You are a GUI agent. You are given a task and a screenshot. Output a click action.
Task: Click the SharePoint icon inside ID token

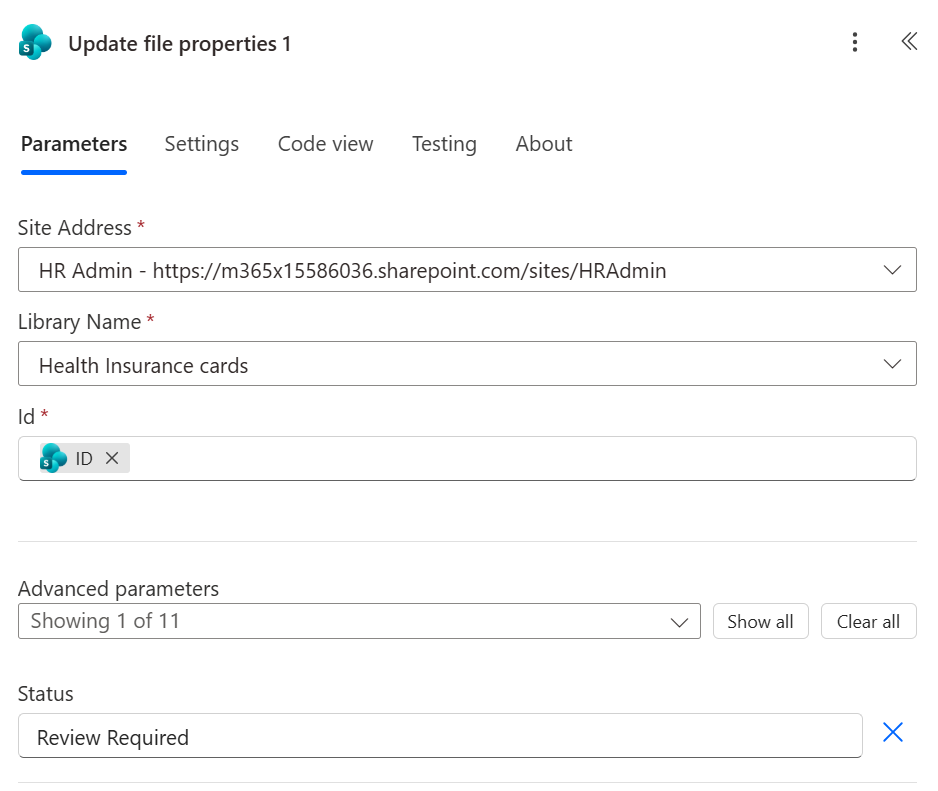pyautogui.click(x=54, y=458)
